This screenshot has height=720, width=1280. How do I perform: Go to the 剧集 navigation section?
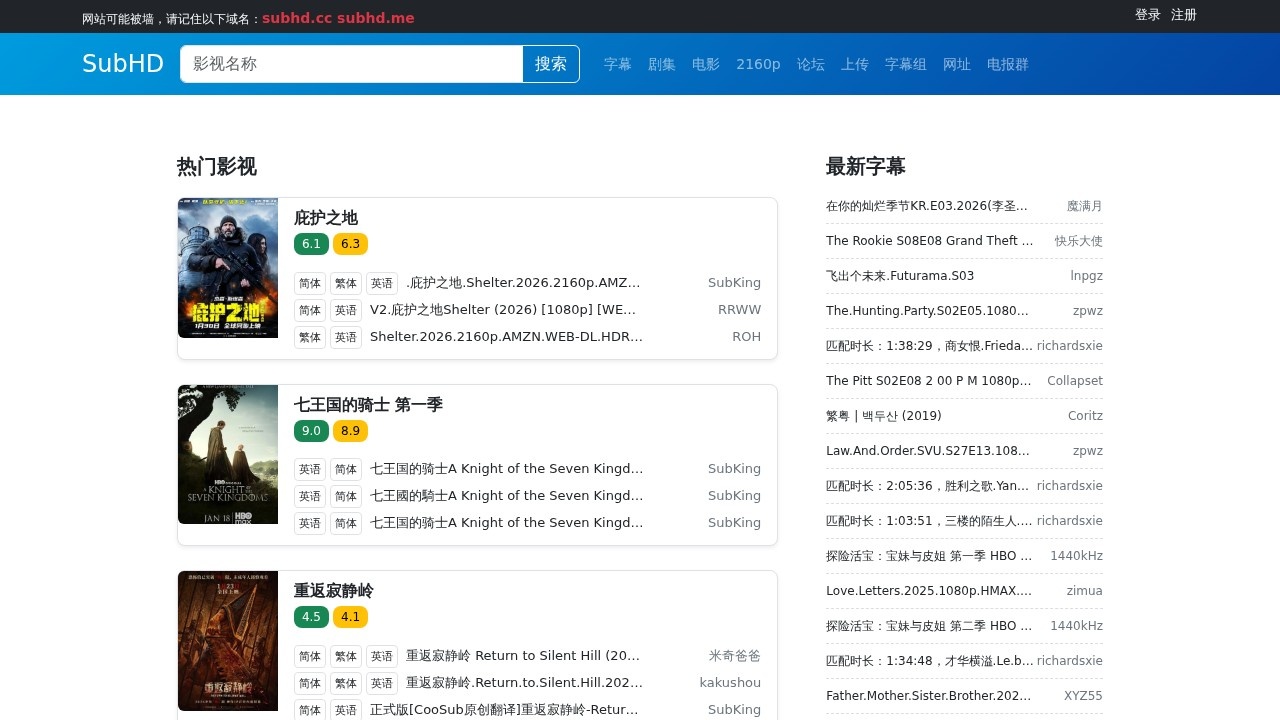(661, 64)
